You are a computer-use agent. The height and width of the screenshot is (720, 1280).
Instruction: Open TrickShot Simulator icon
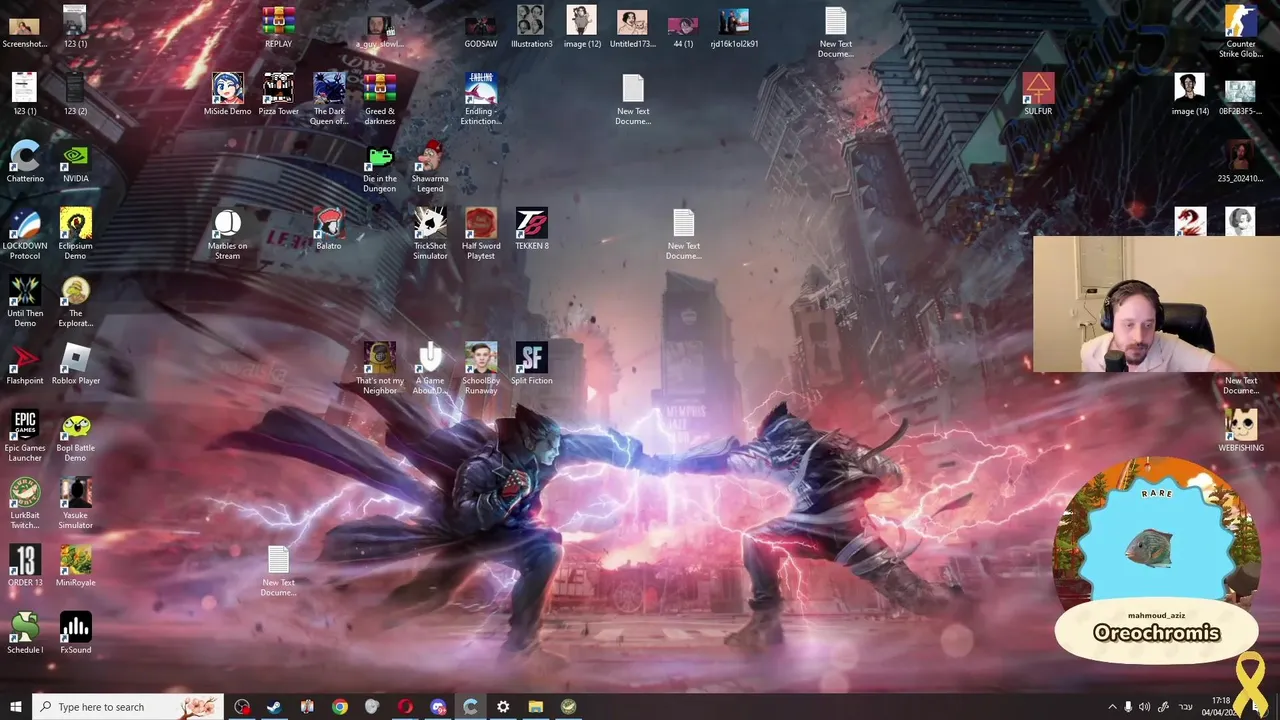[x=430, y=234]
